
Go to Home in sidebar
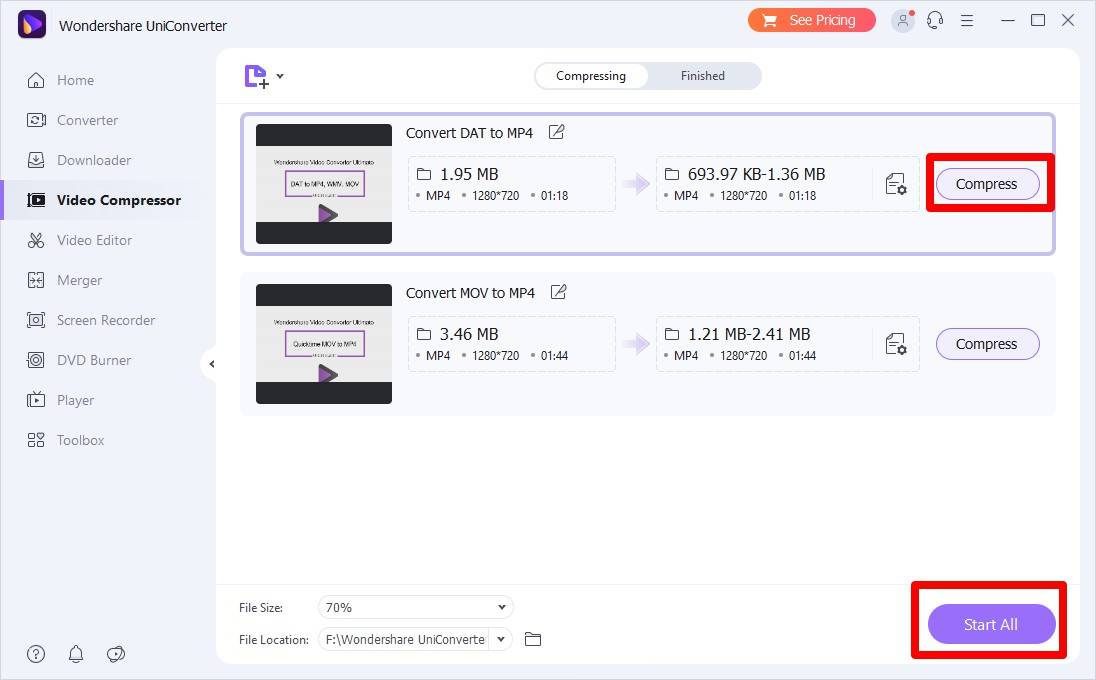point(75,80)
